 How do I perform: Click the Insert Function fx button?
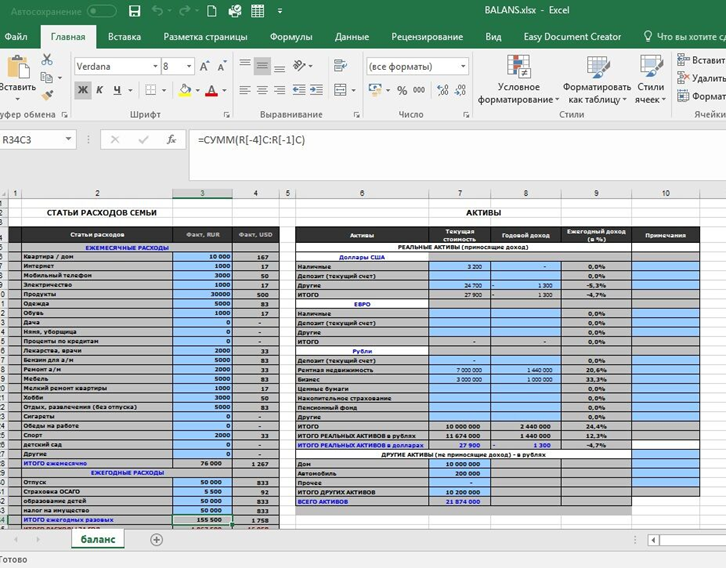pyautogui.click(x=171, y=139)
